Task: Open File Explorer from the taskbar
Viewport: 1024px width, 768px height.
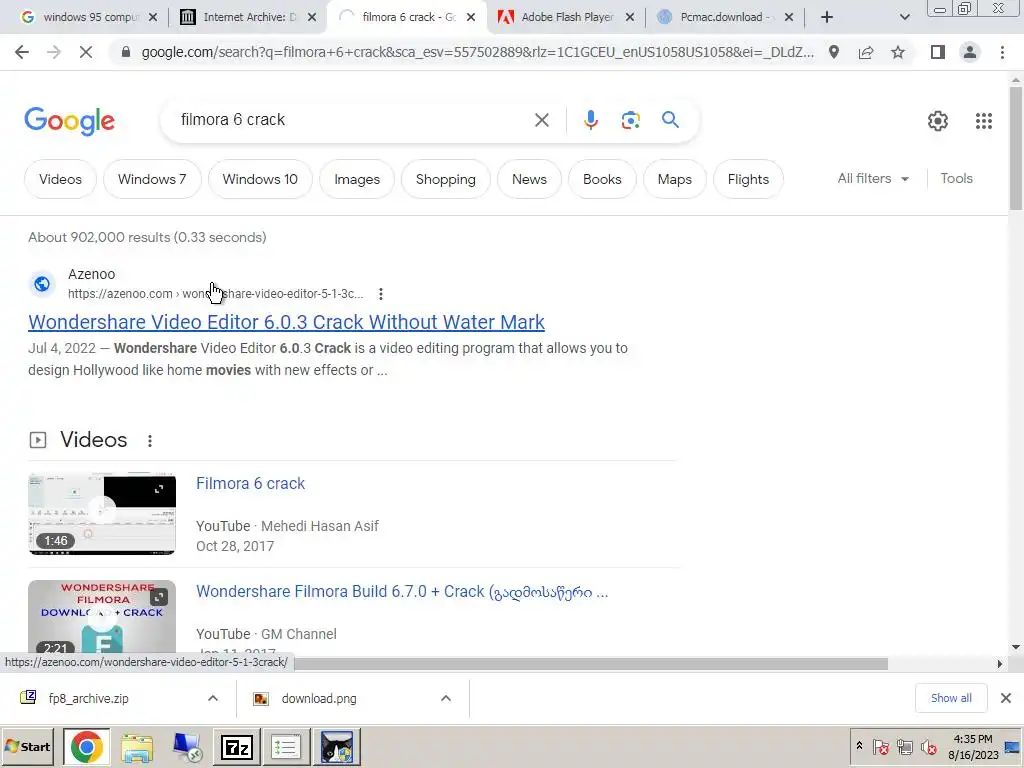Action: pos(136,747)
